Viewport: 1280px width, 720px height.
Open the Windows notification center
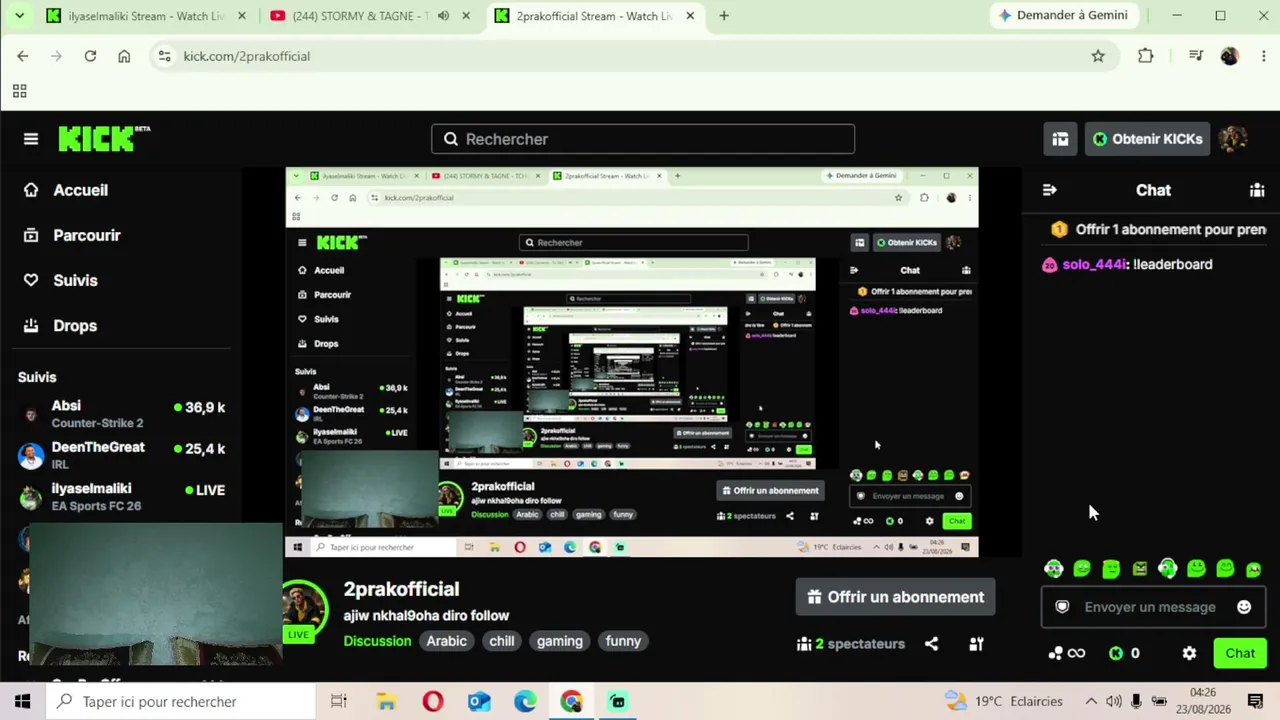click(1255, 702)
